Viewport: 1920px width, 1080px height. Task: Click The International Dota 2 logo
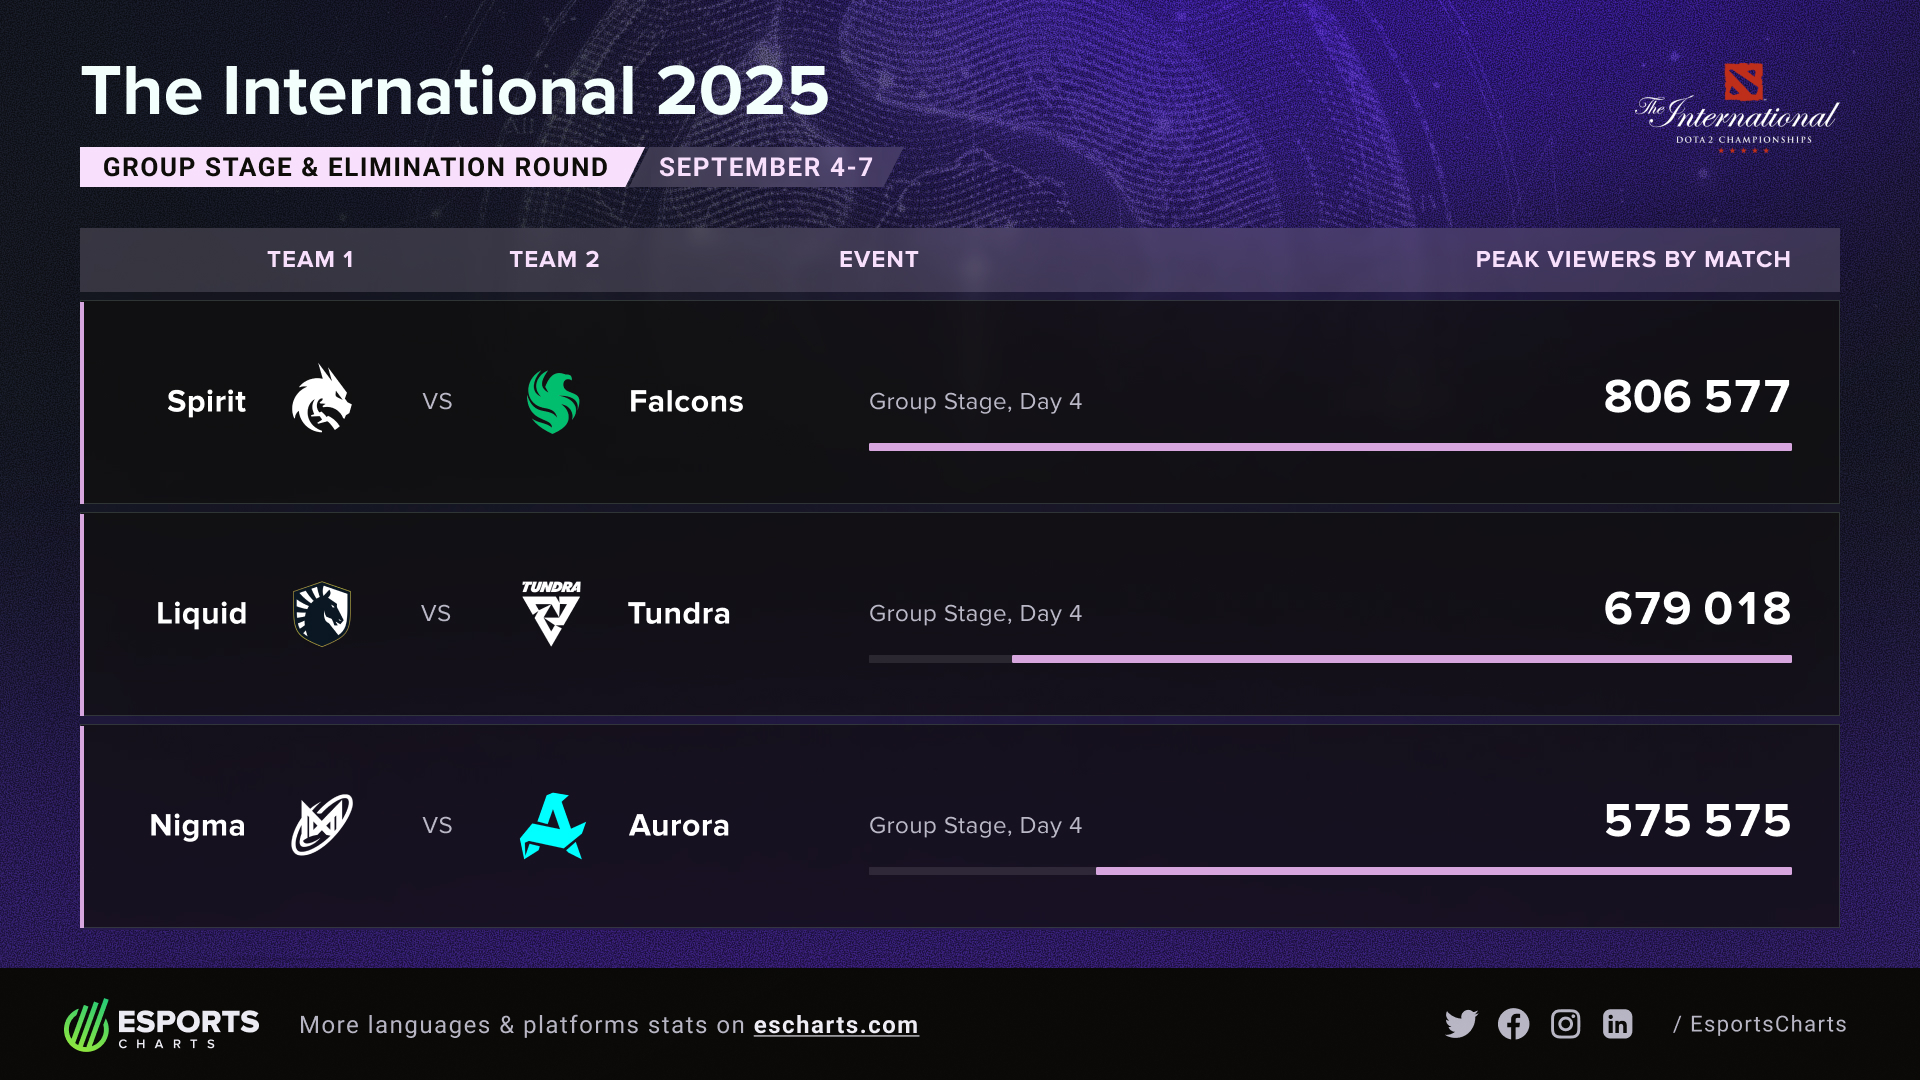[1737, 109]
